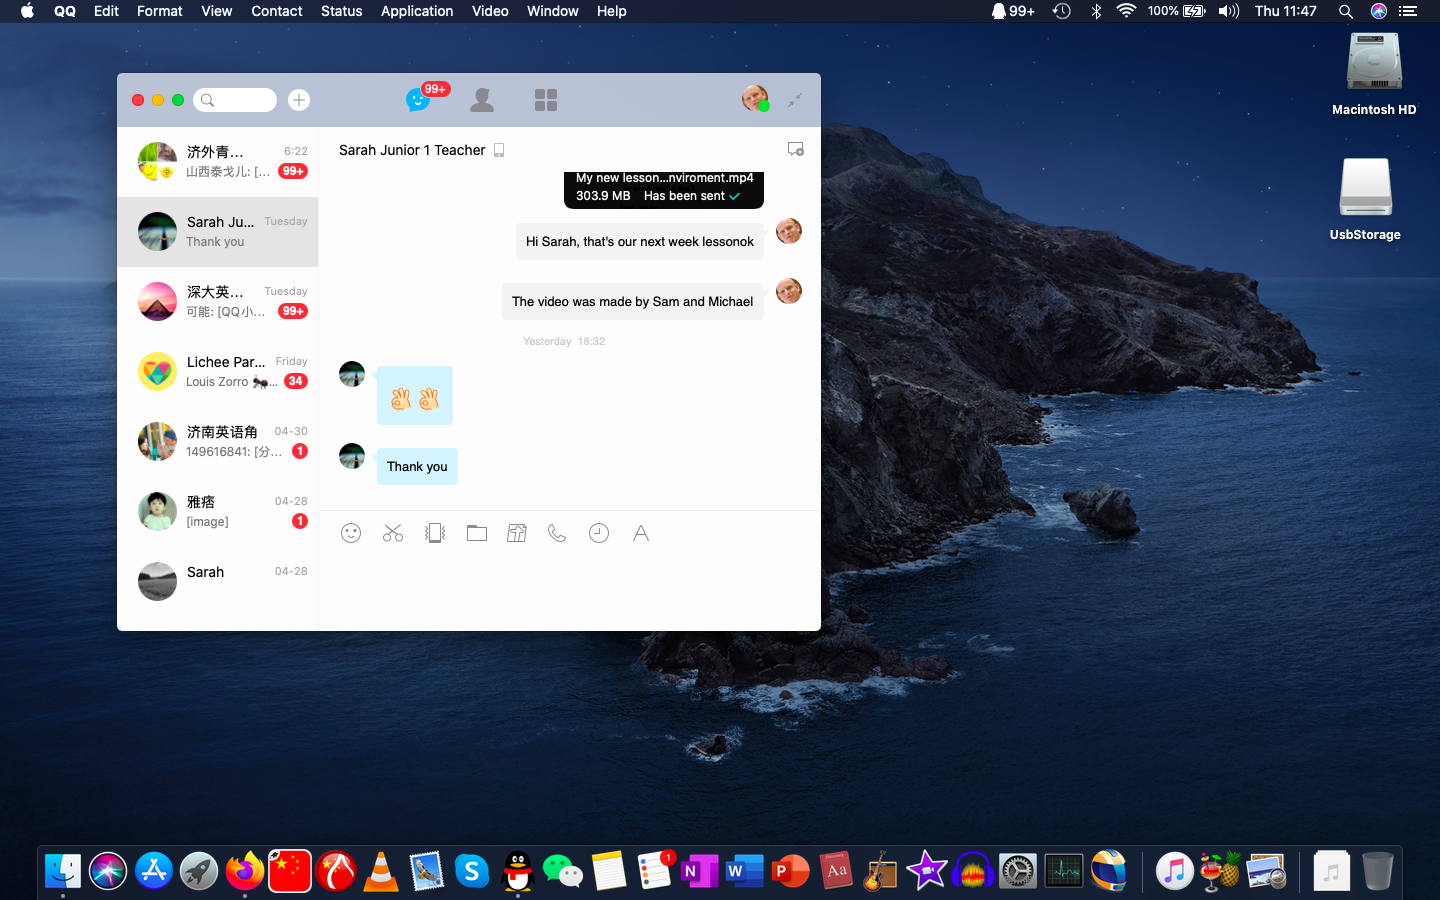Click the user profile avatar status
The image size is (1440, 900).
click(x=755, y=98)
